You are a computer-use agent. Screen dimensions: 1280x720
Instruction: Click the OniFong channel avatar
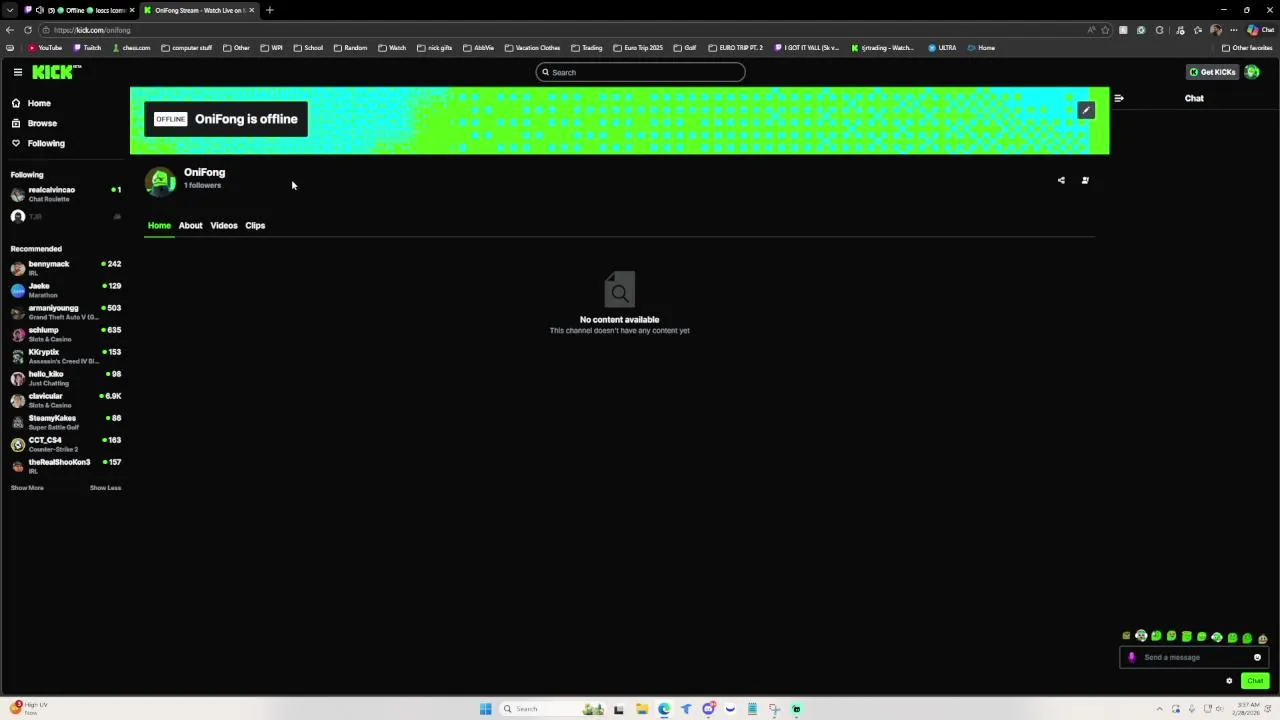click(x=160, y=181)
